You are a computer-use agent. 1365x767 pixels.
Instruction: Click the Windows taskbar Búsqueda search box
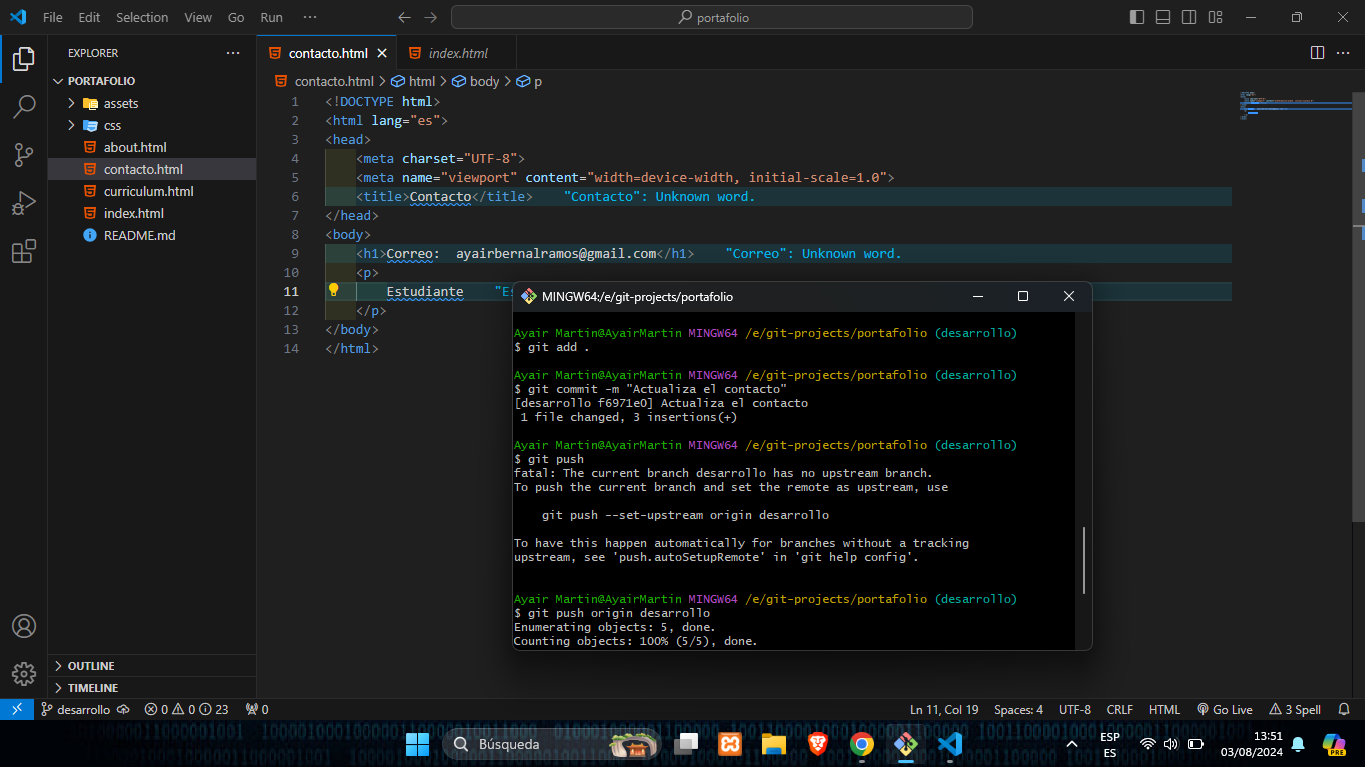pos(552,744)
